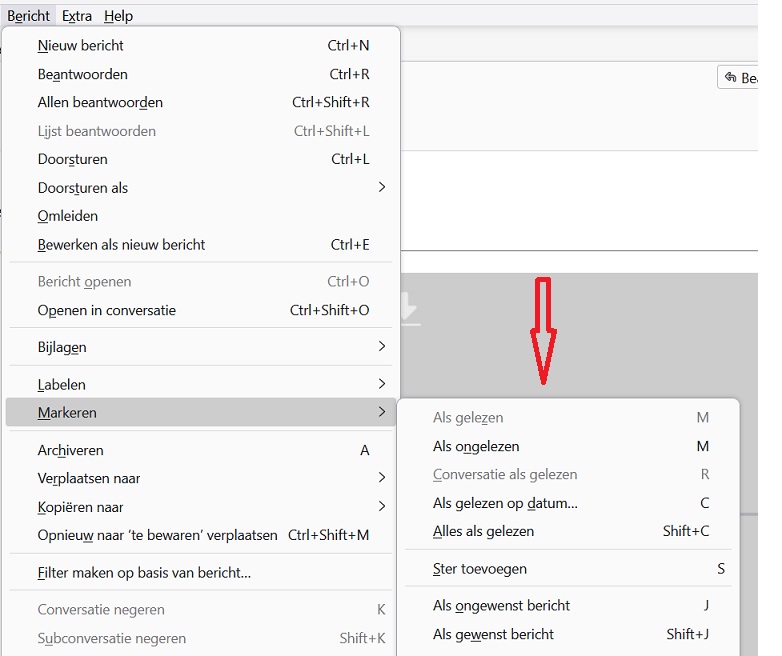The height and width of the screenshot is (656, 782).
Task: Open the Extra menu
Action: [77, 16]
